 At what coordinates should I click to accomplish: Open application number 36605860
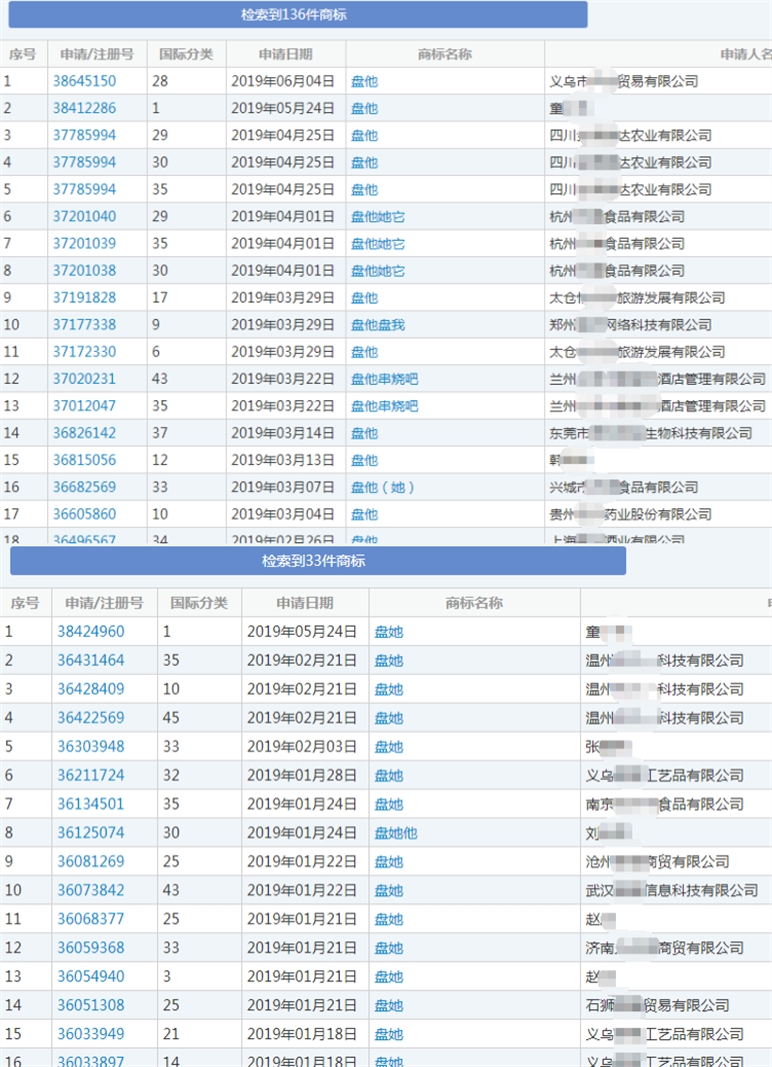[84, 514]
